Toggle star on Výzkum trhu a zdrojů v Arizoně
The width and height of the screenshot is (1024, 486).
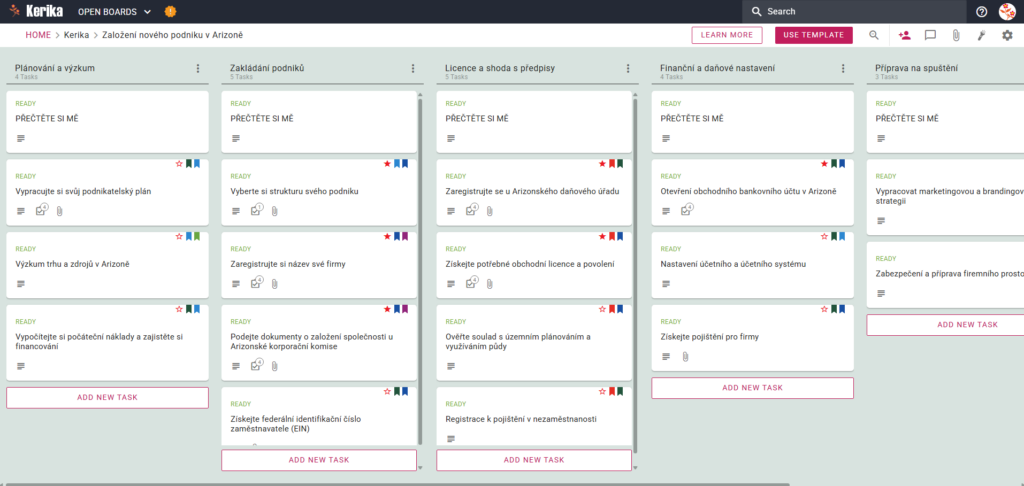pos(178,236)
